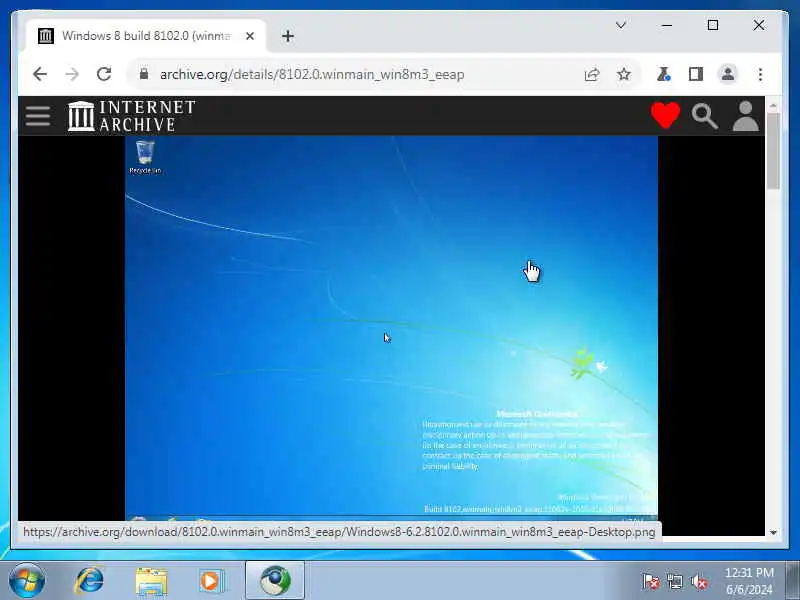Open the Internet Archive hamburger menu
800x600 pixels.
[38, 116]
